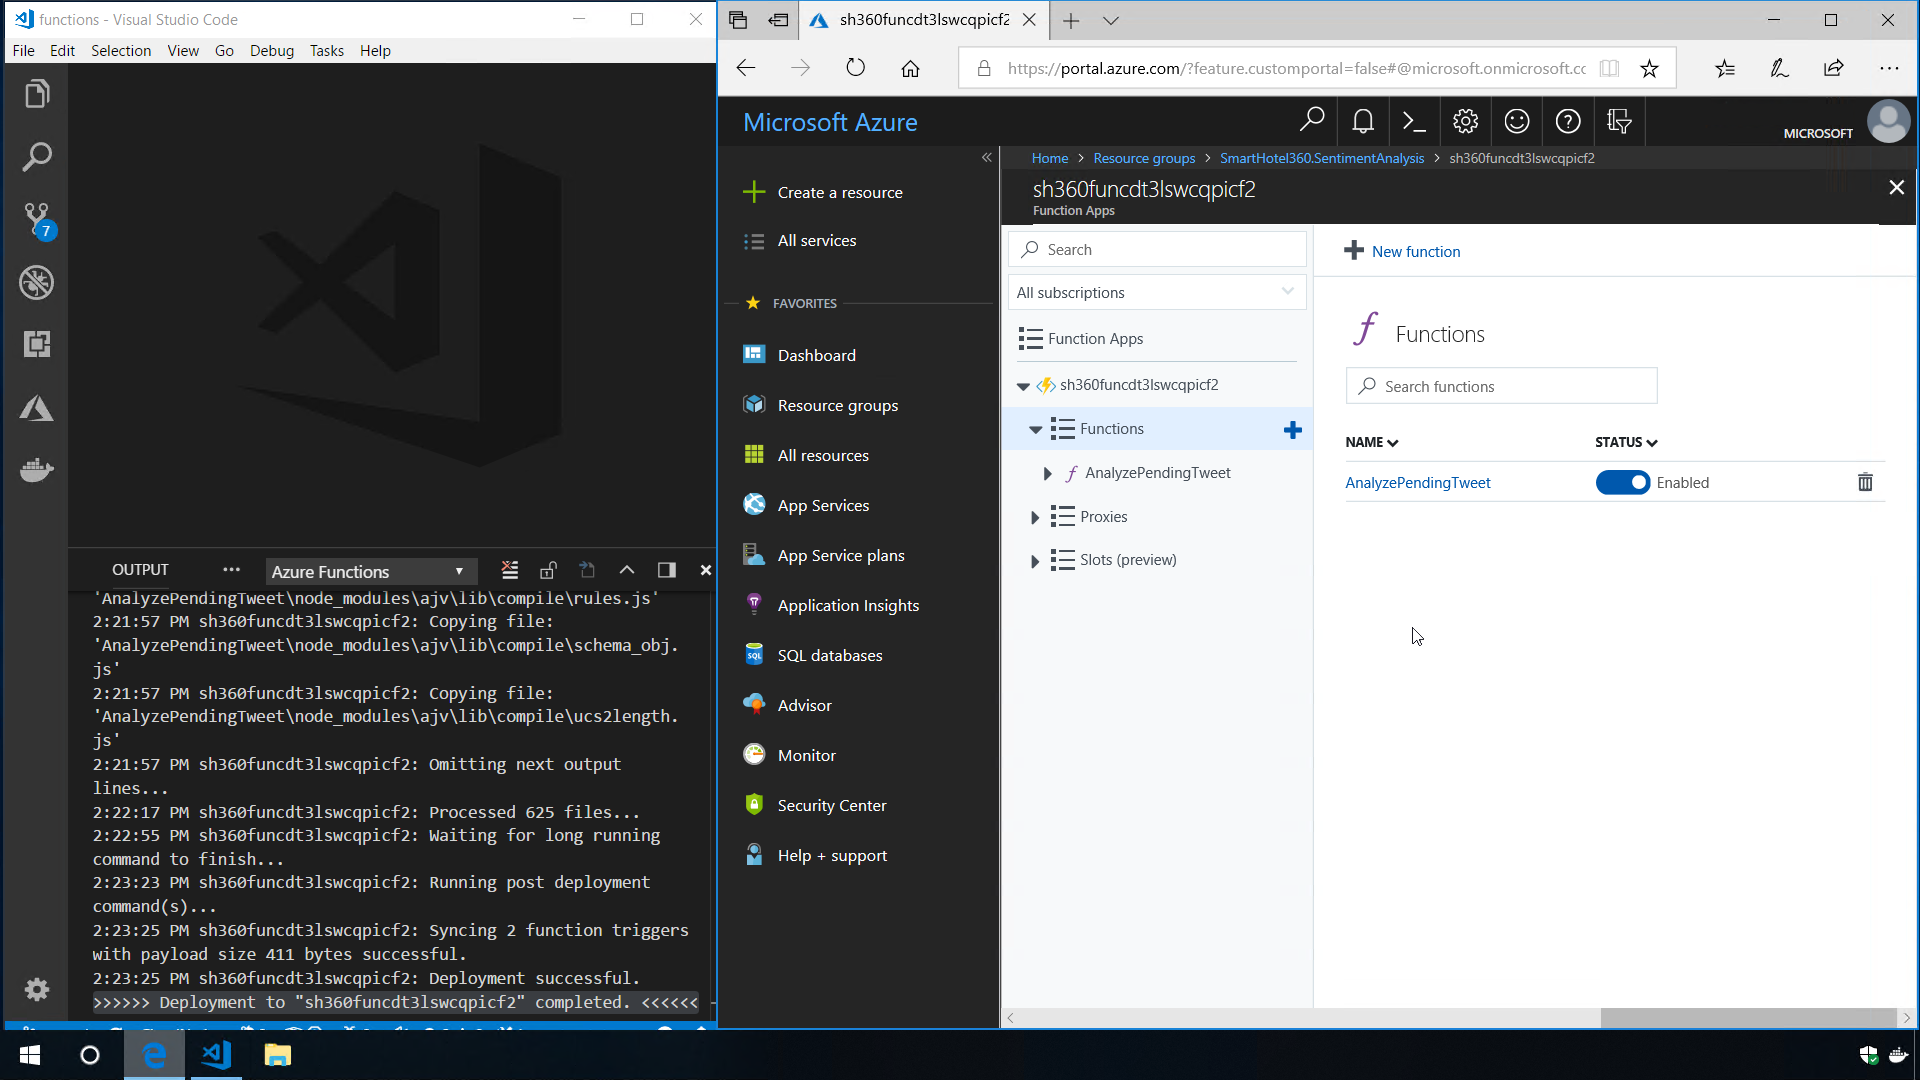
Task: Open the Azure notifications bell
Action: pyautogui.click(x=1362, y=122)
